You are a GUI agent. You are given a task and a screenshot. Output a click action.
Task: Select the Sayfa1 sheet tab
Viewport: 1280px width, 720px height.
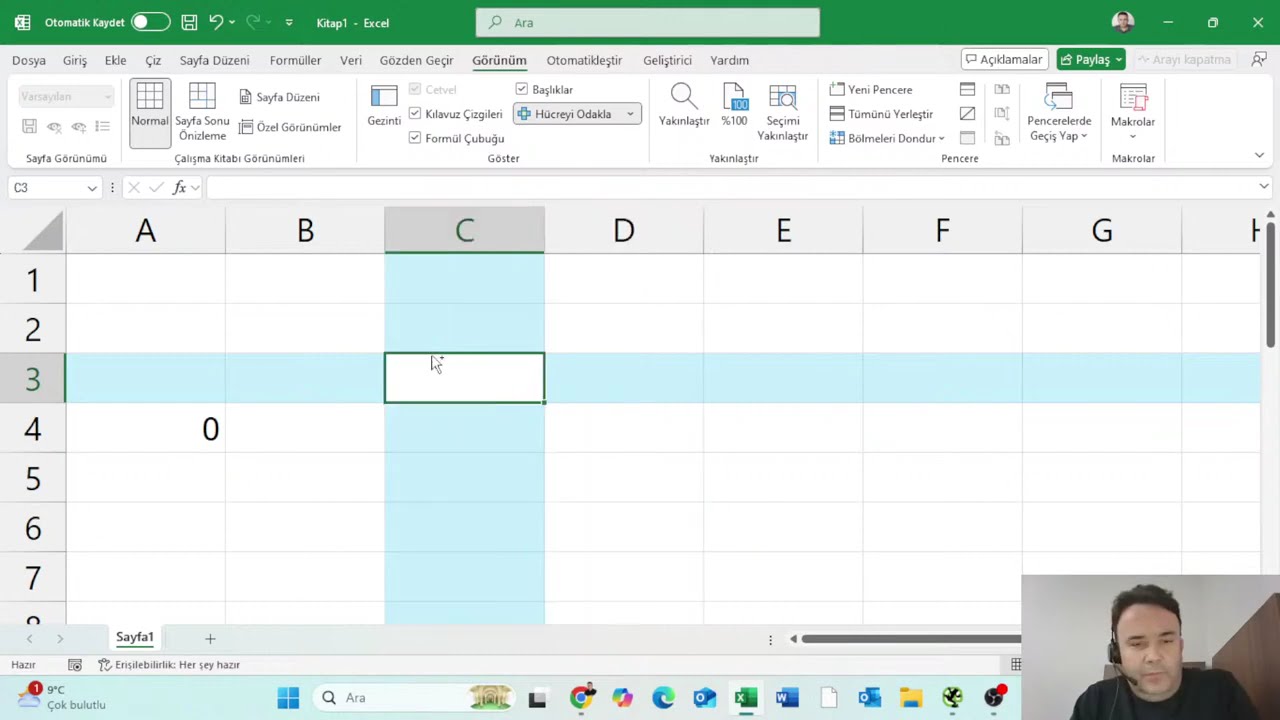(x=135, y=637)
